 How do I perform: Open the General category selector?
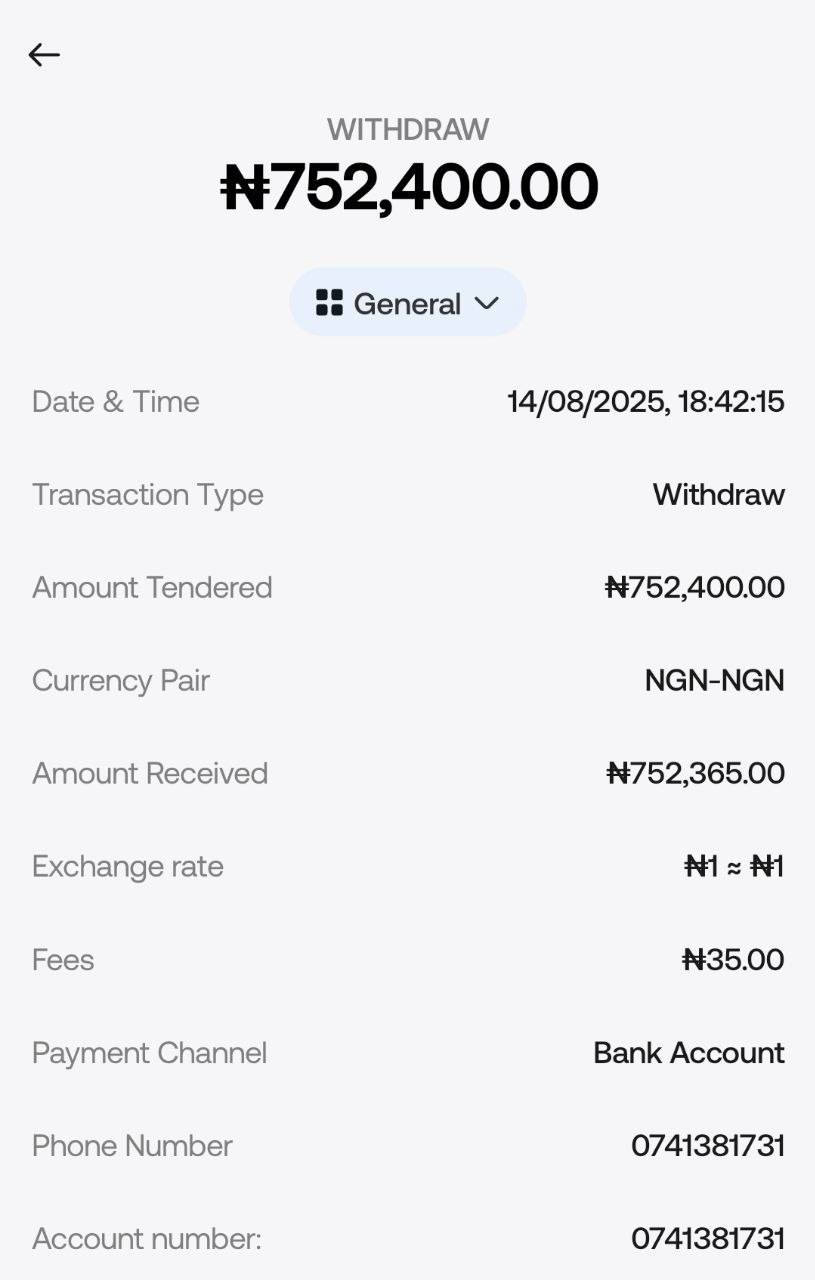(x=408, y=302)
